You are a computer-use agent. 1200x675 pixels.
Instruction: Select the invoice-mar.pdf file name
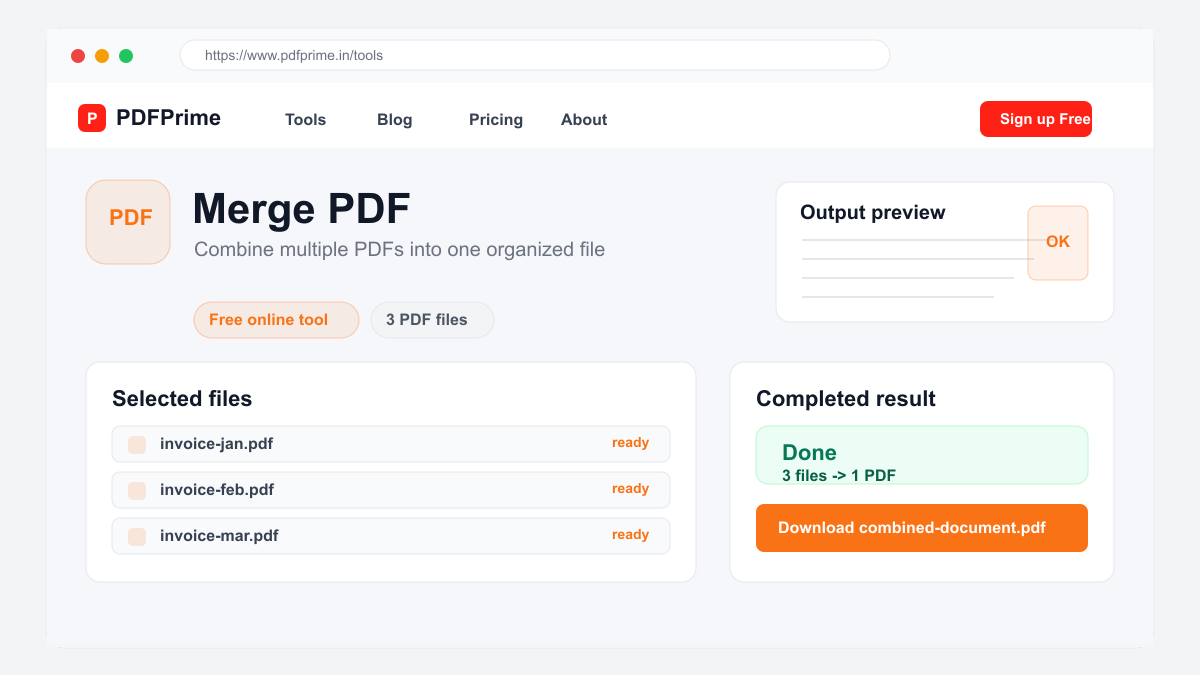[219, 536]
